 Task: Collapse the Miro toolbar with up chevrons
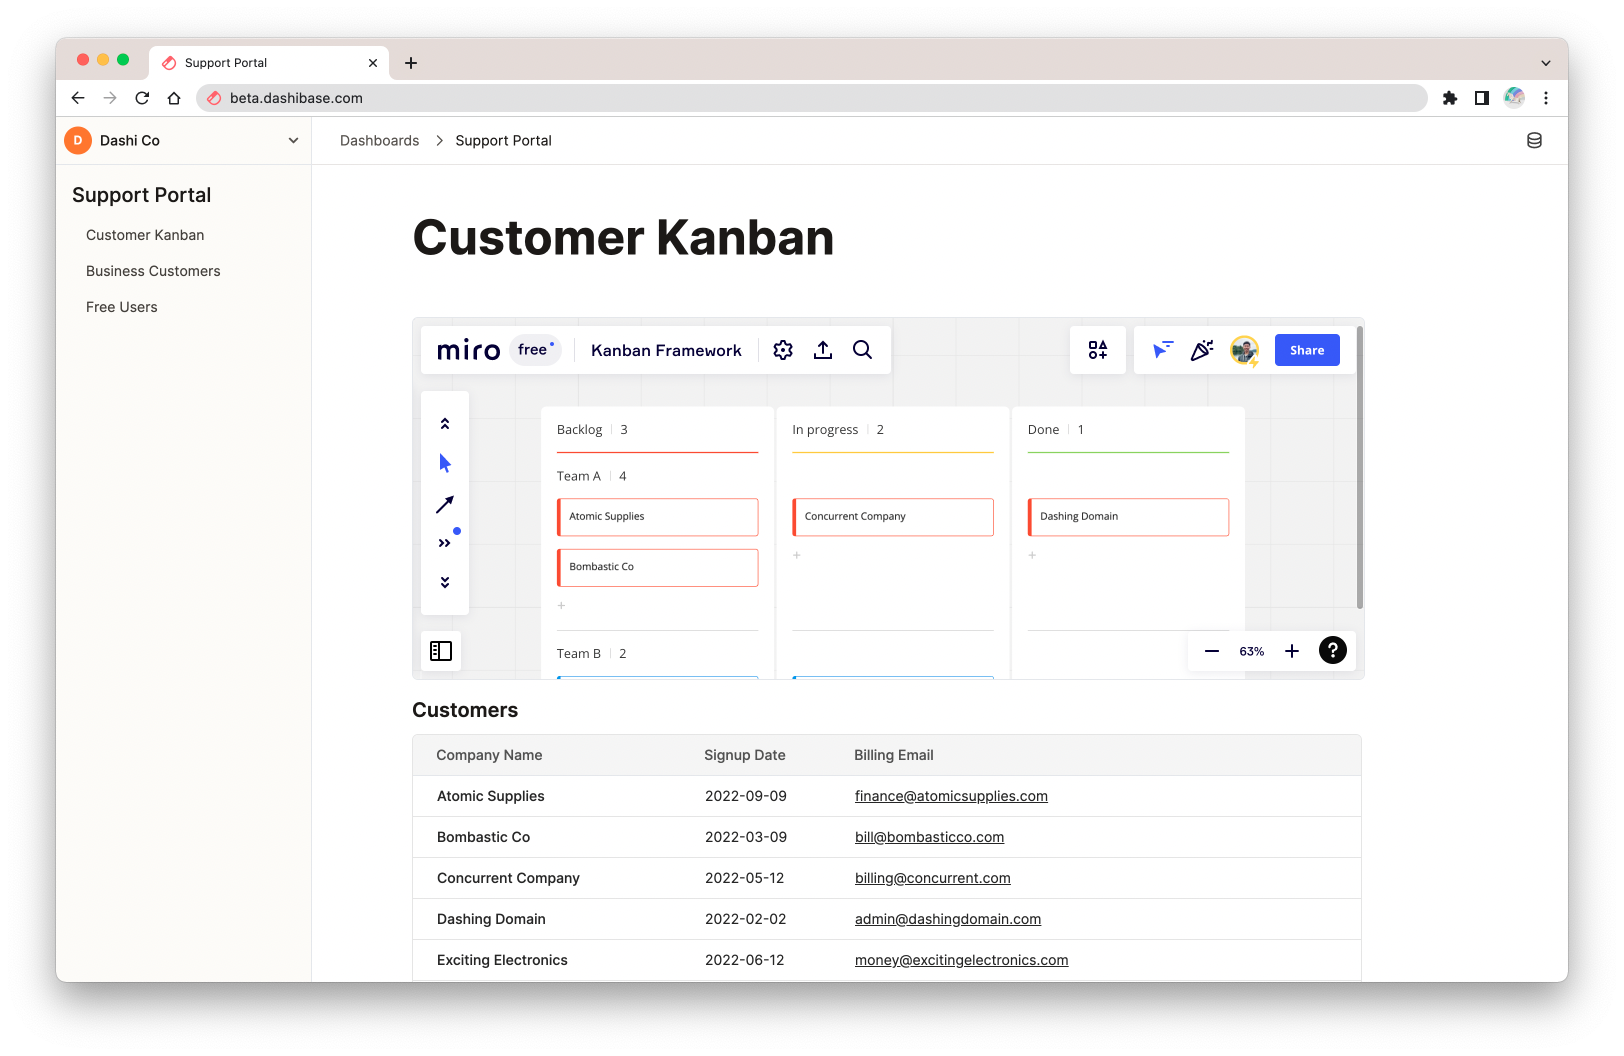click(x=445, y=424)
